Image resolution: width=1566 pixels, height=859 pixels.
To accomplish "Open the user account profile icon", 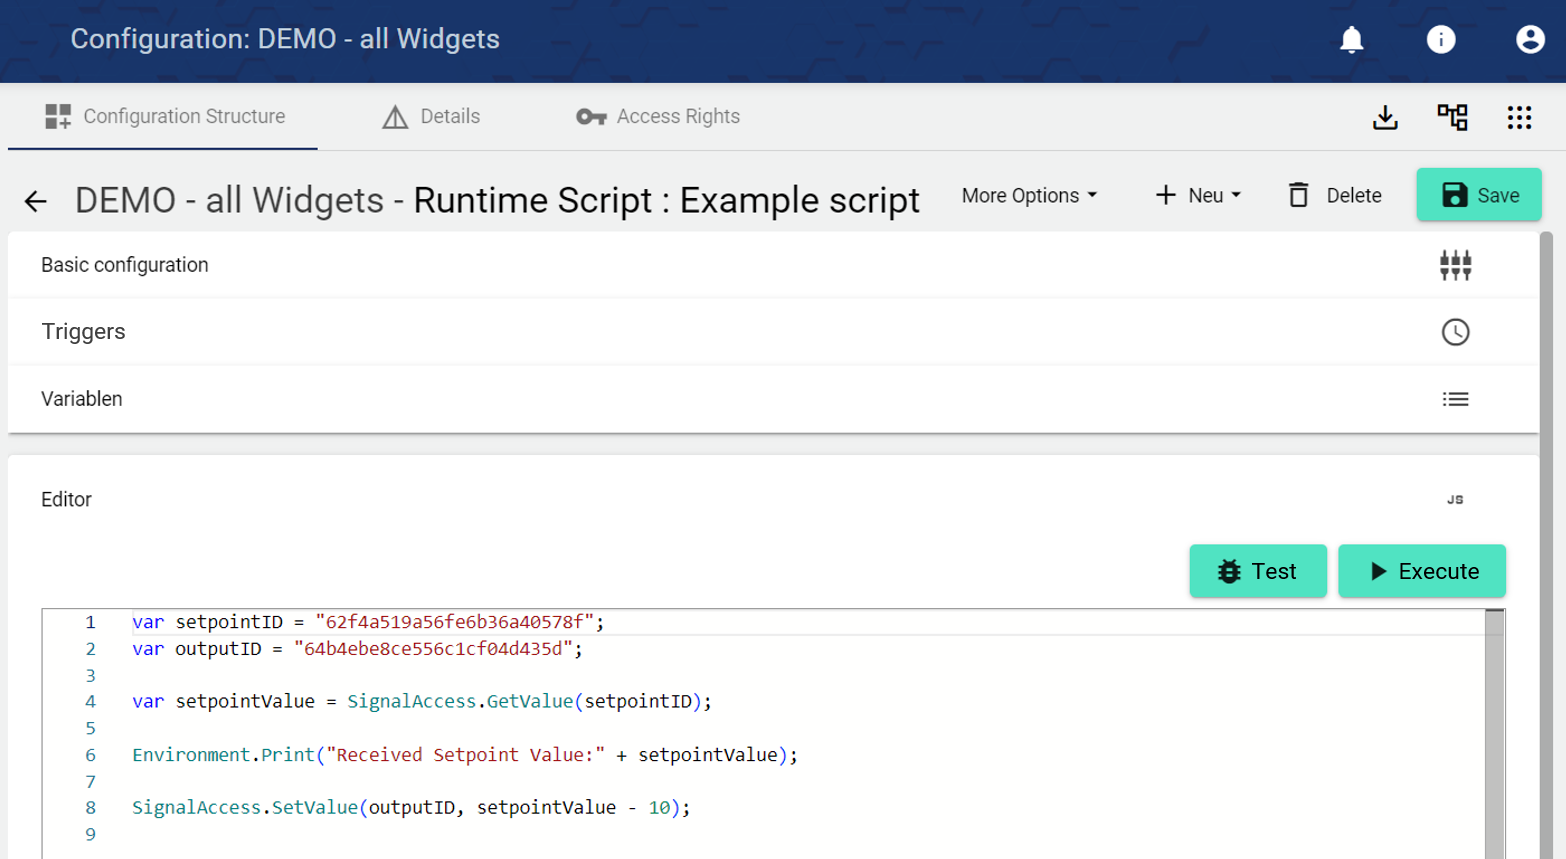I will (1529, 39).
